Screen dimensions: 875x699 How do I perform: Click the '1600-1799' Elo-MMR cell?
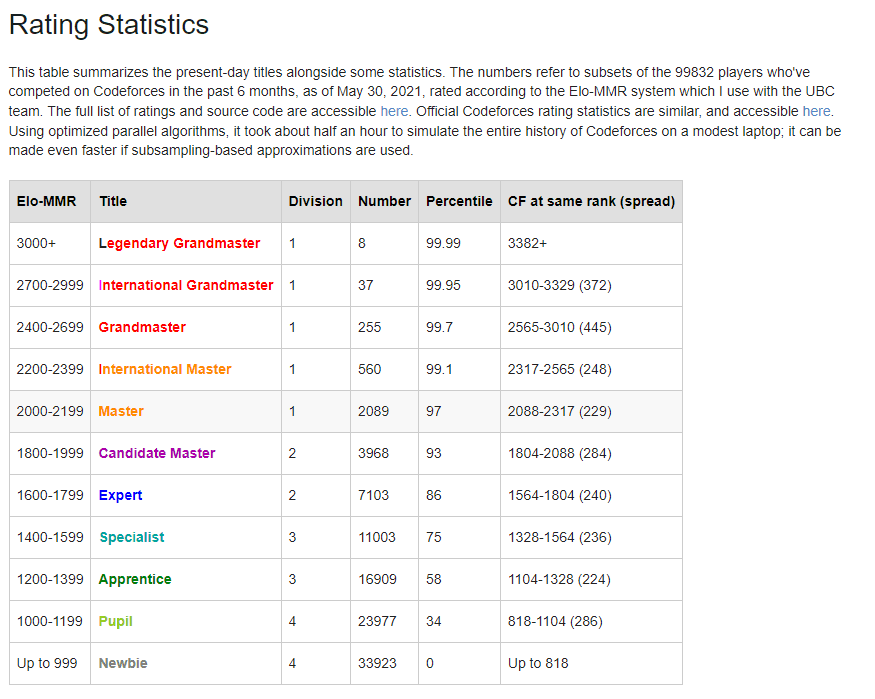(x=50, y=495)
